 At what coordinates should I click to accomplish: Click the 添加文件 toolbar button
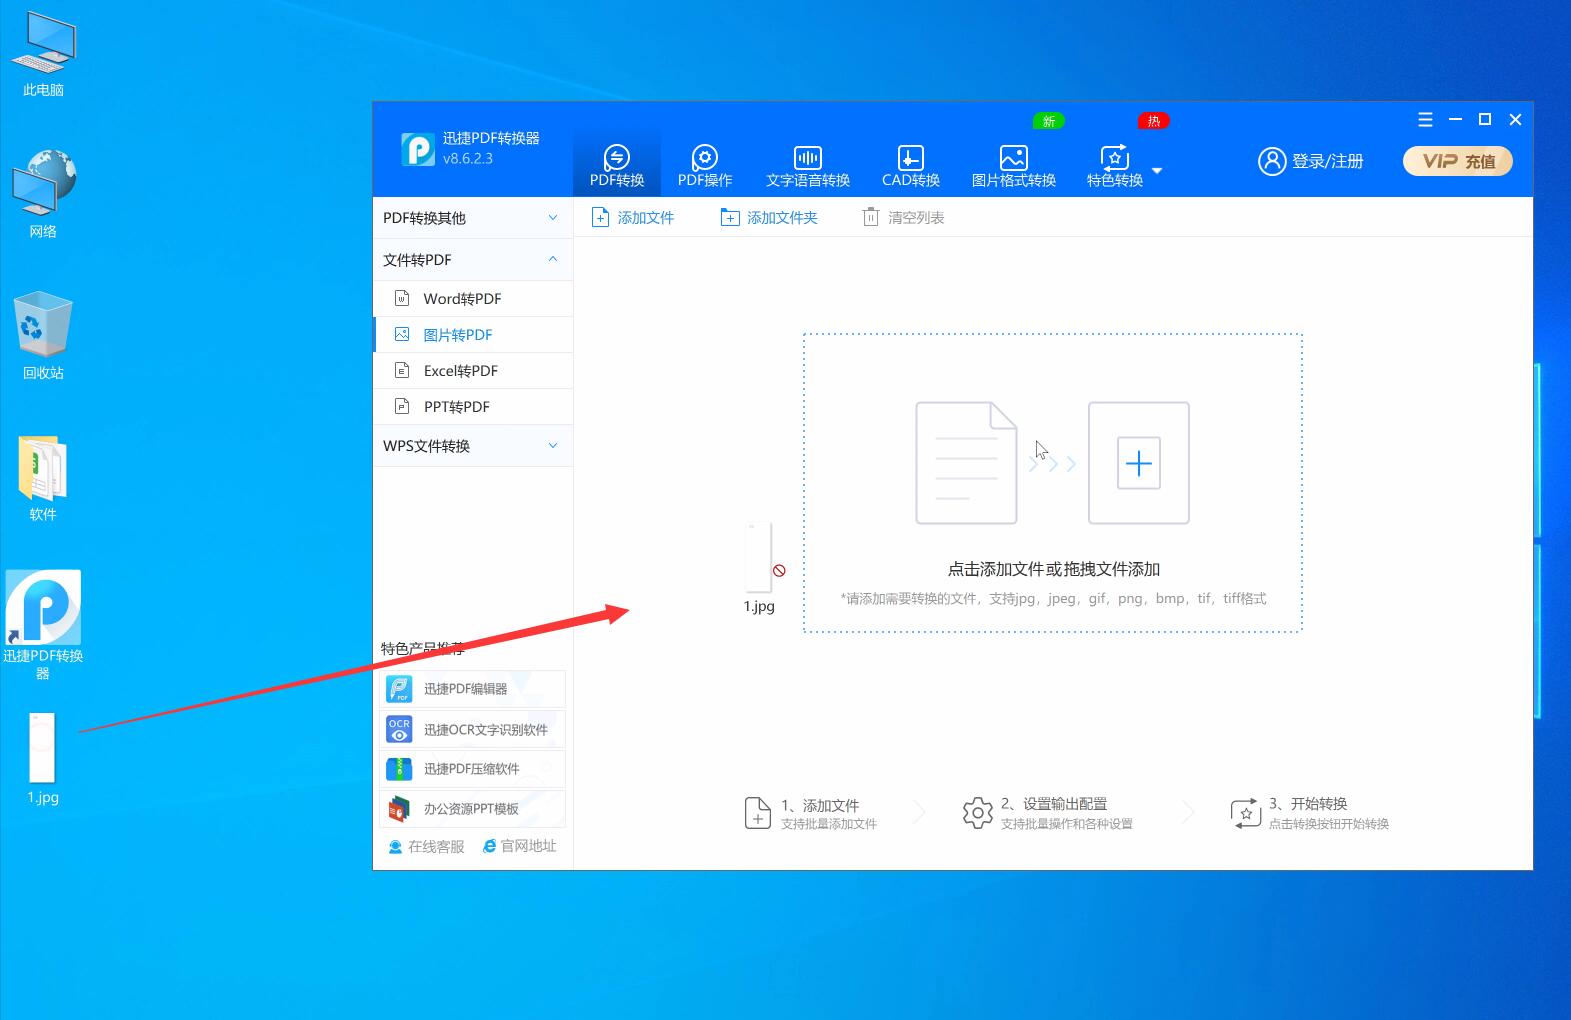[633, 217]
